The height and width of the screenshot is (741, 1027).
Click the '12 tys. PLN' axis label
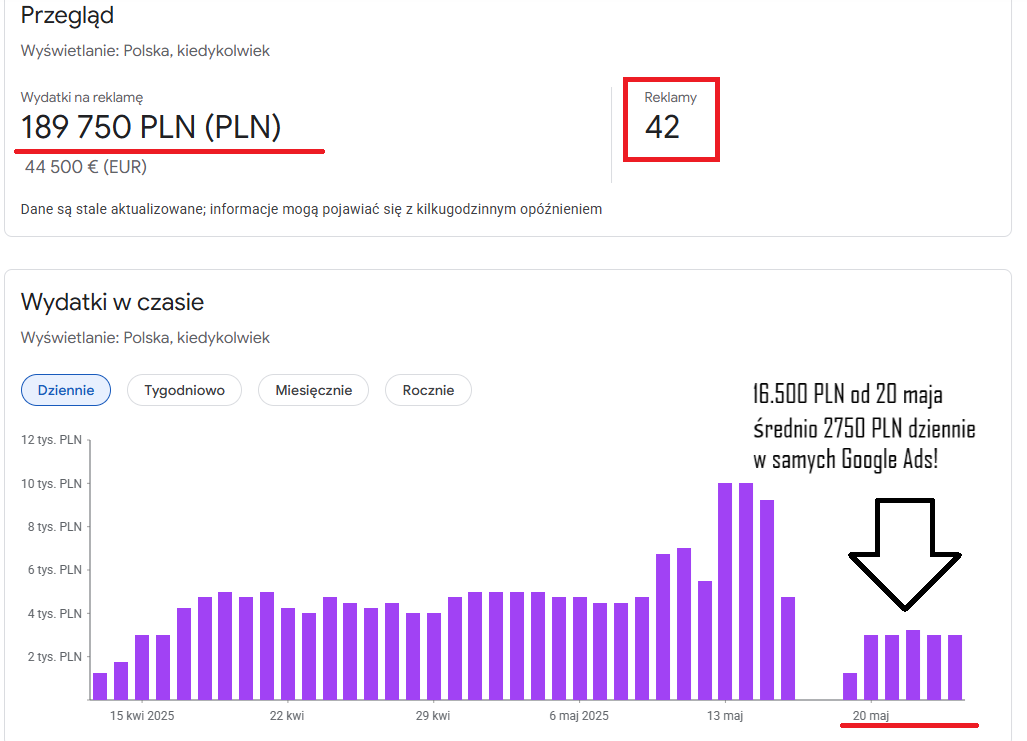coord(52,440)
